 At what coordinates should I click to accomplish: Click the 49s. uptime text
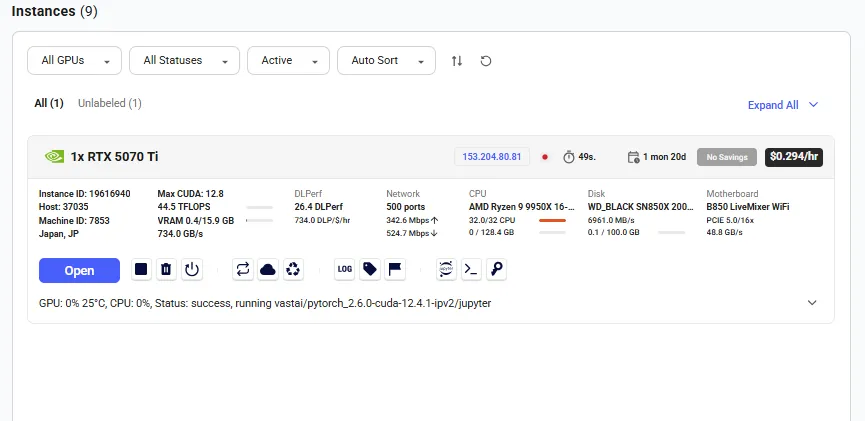(587, 157)
